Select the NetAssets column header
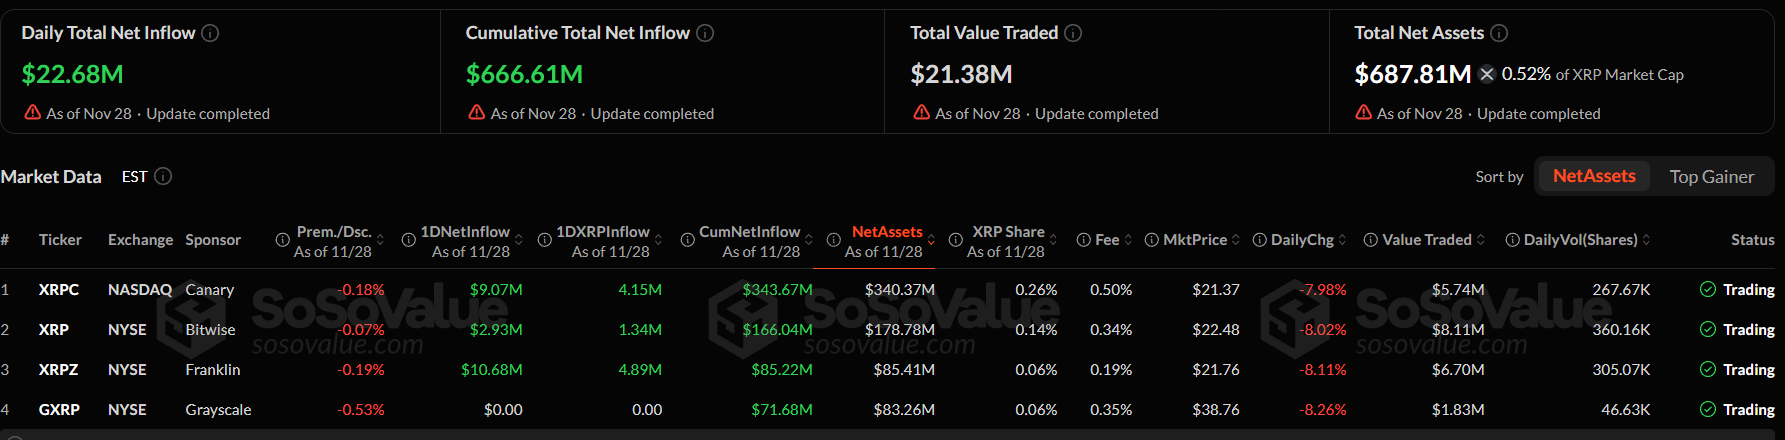 [x=886, y=232]
